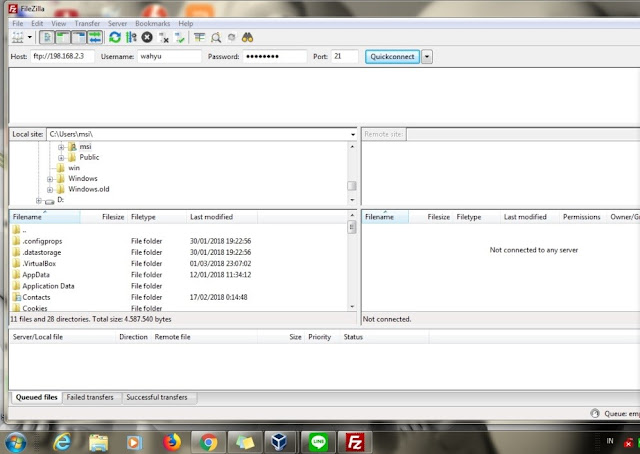This screenshot has height=454, width=640.
Task: Open the Site Manager dropdown arrow
Action: coord(30,38)
